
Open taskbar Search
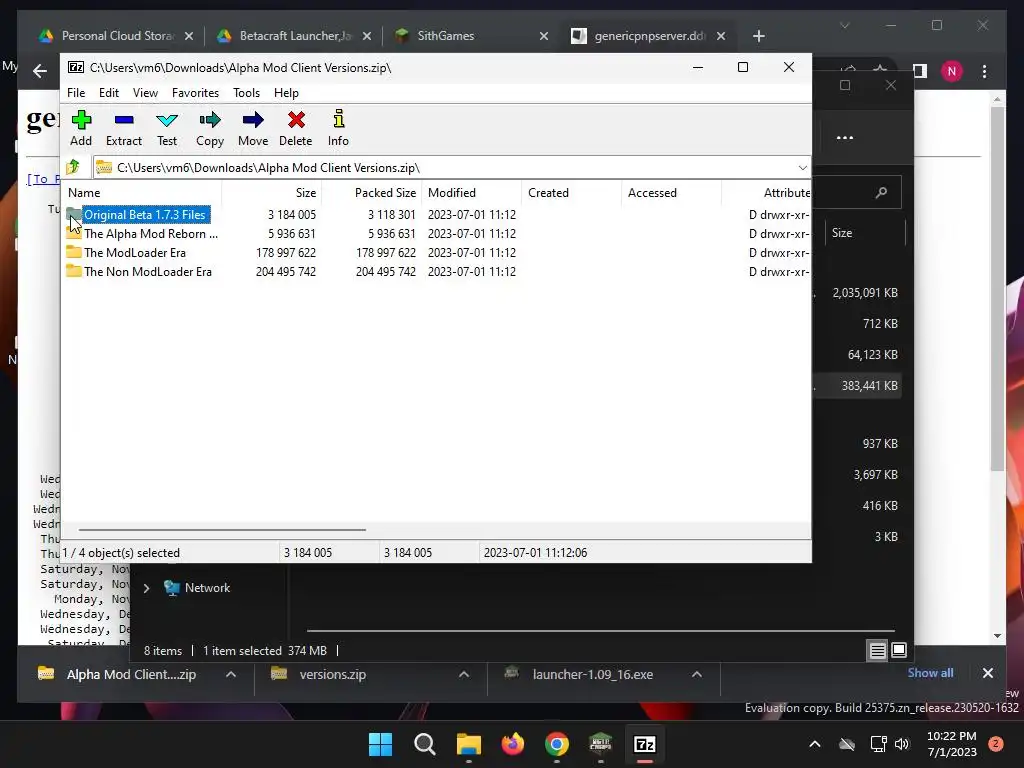(x=424, y=744)
